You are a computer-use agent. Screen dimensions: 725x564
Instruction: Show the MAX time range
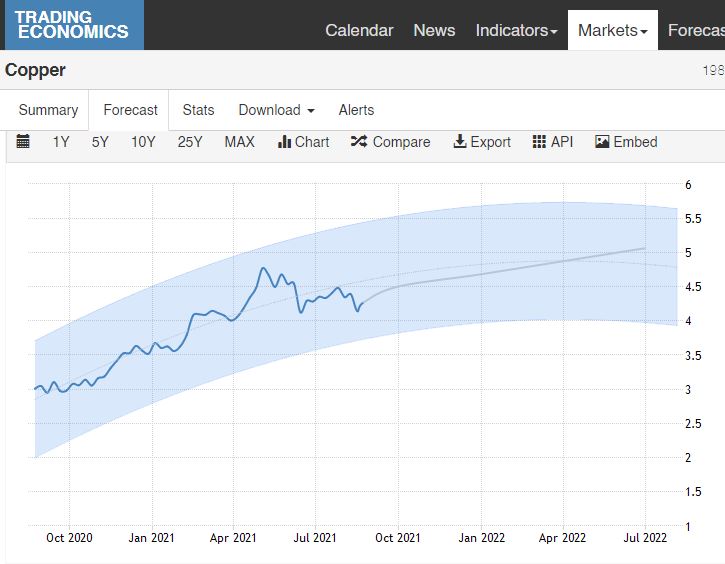(239, 142)
